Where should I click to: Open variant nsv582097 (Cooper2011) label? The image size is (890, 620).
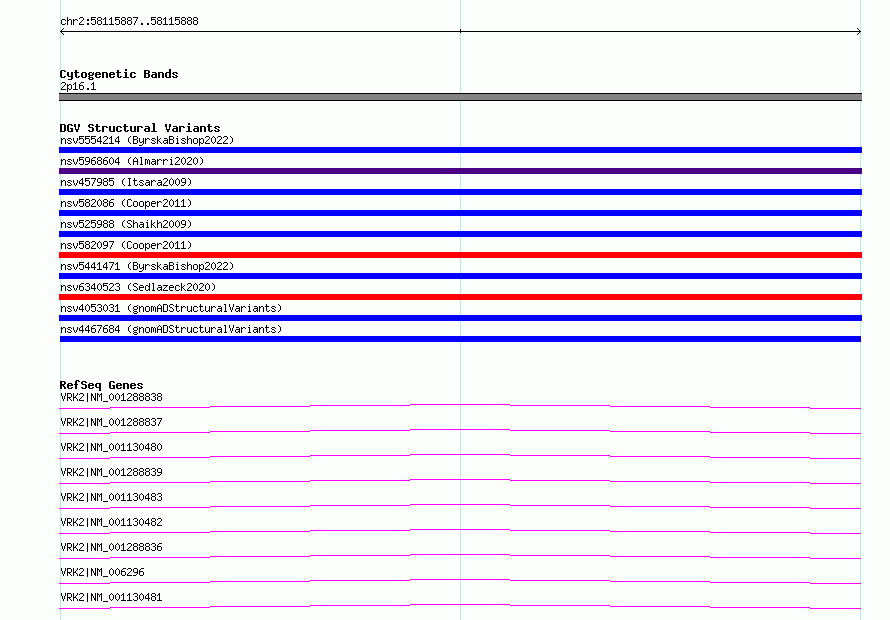click(126, 245)
